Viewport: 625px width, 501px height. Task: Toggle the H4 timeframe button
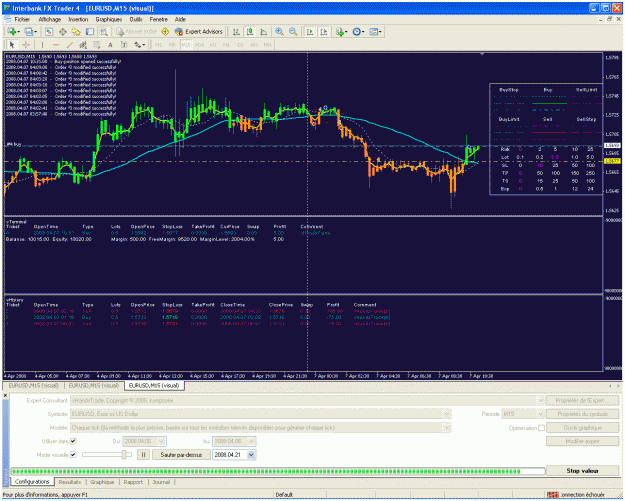pos(226,45)
